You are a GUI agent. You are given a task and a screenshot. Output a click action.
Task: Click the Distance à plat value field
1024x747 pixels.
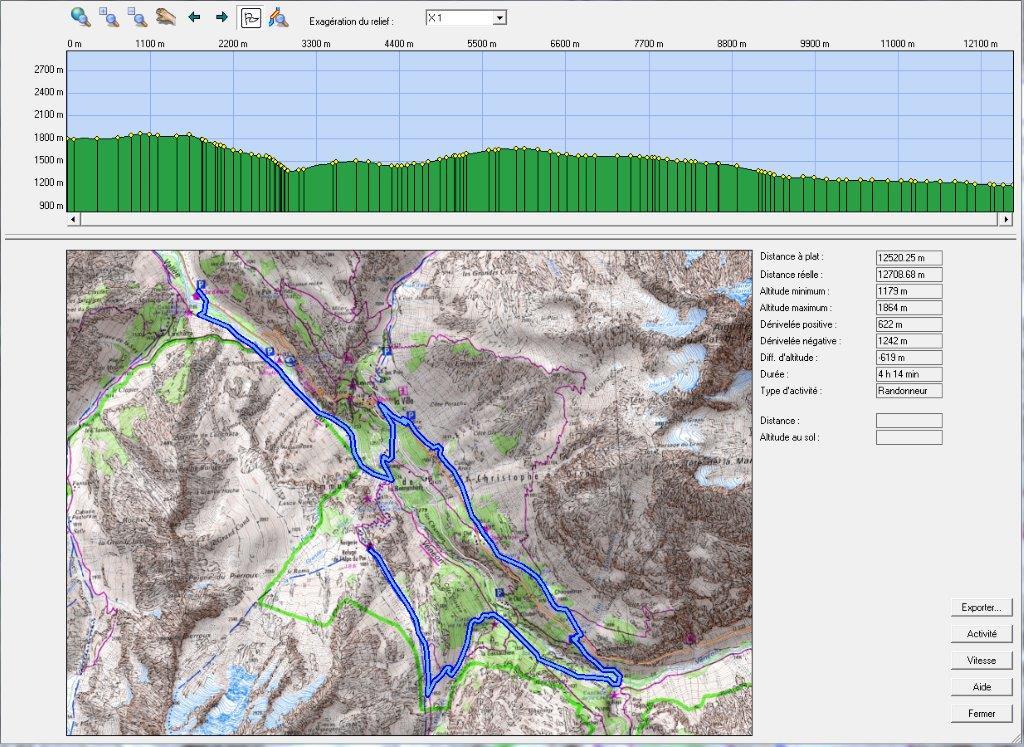908,258
